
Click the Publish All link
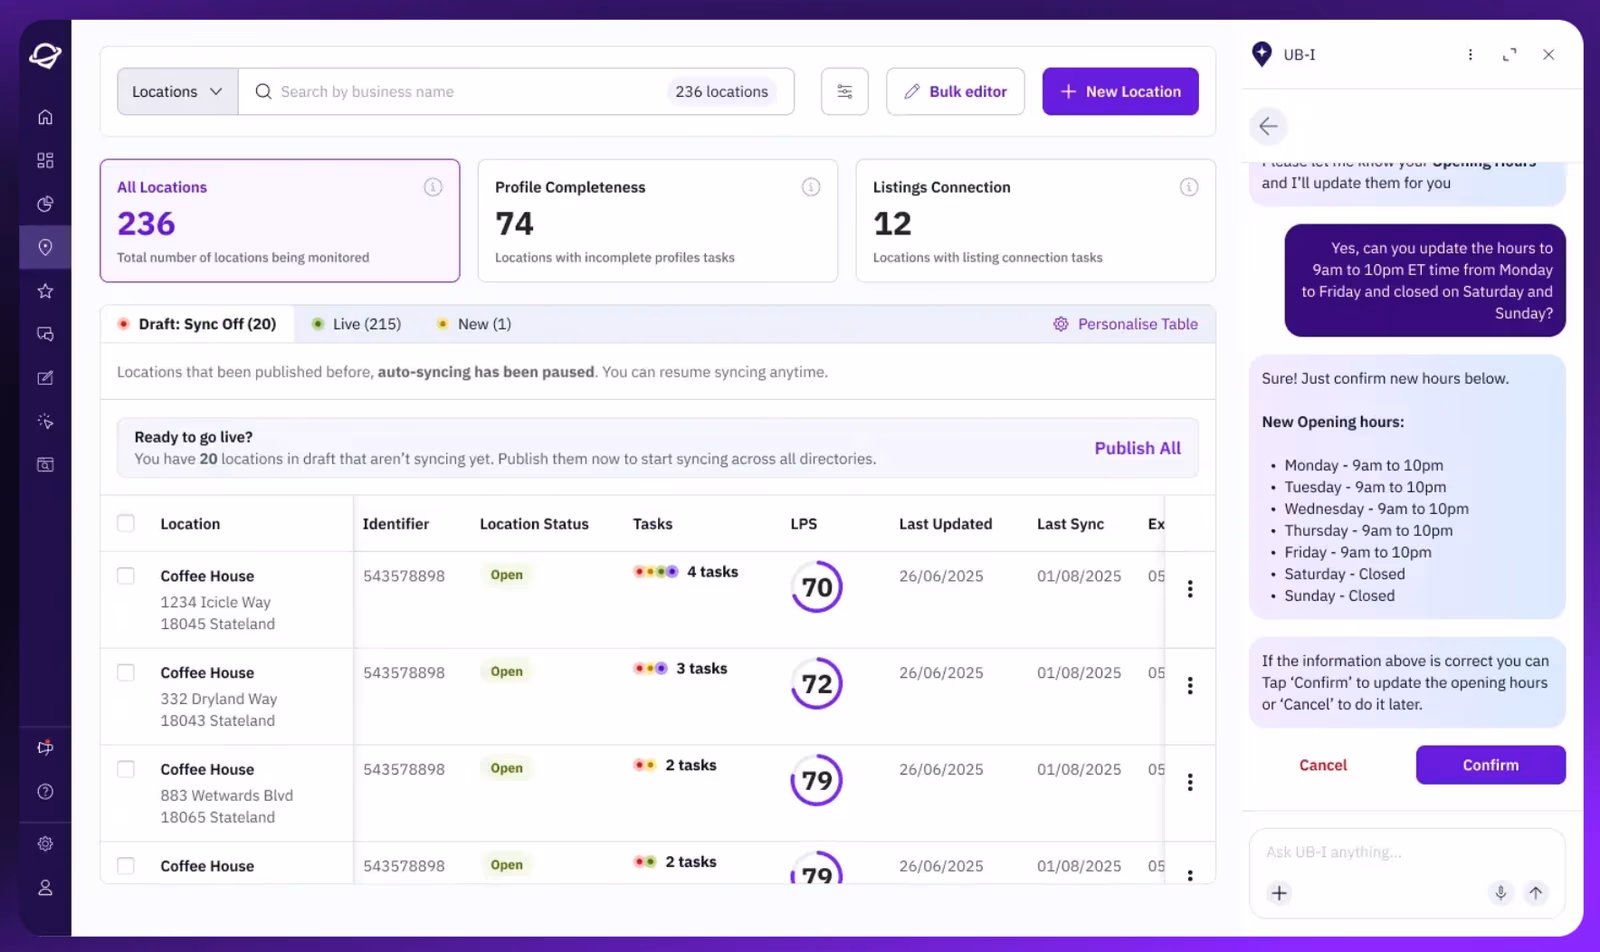click(x=1137, y=448)
